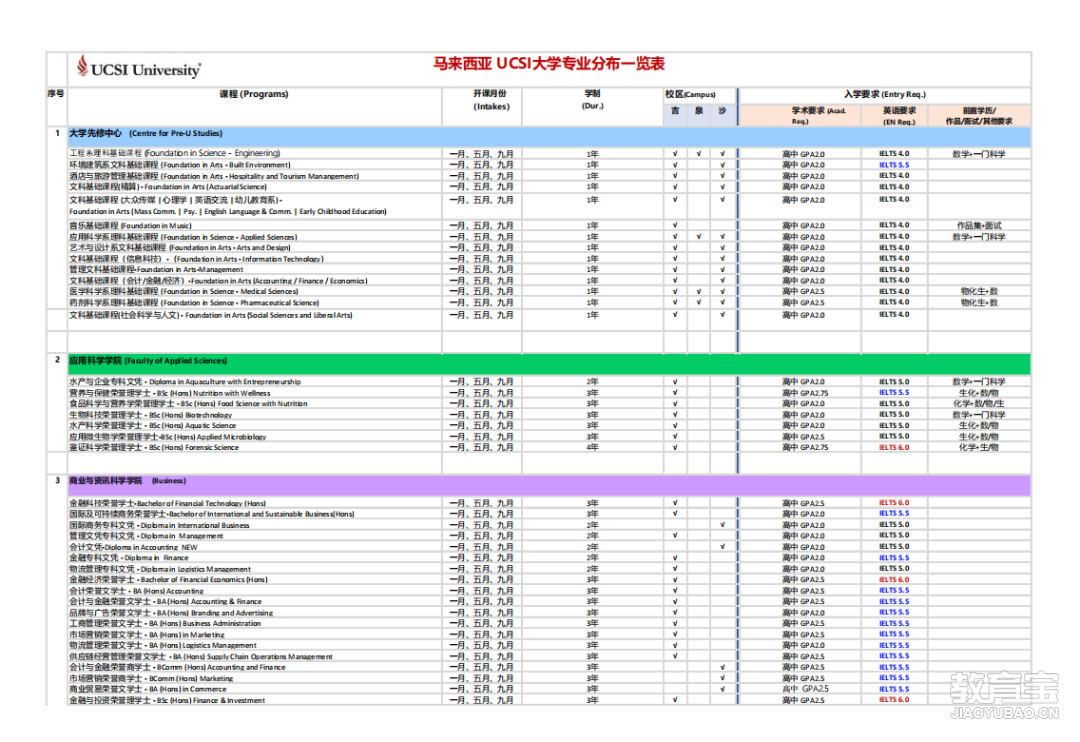The height and width of the screenshot is (742, 1080).
Task: Click the BSc (Hons) Forensic Science program row
Action: pos(154,448)
